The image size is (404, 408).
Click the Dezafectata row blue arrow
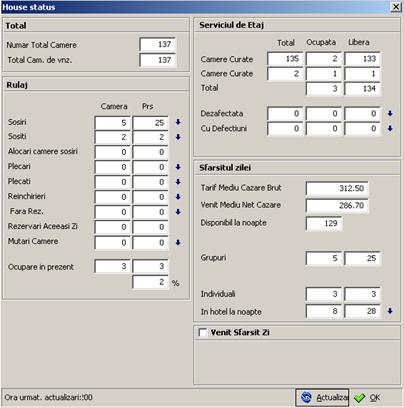[x=390, y=114]
